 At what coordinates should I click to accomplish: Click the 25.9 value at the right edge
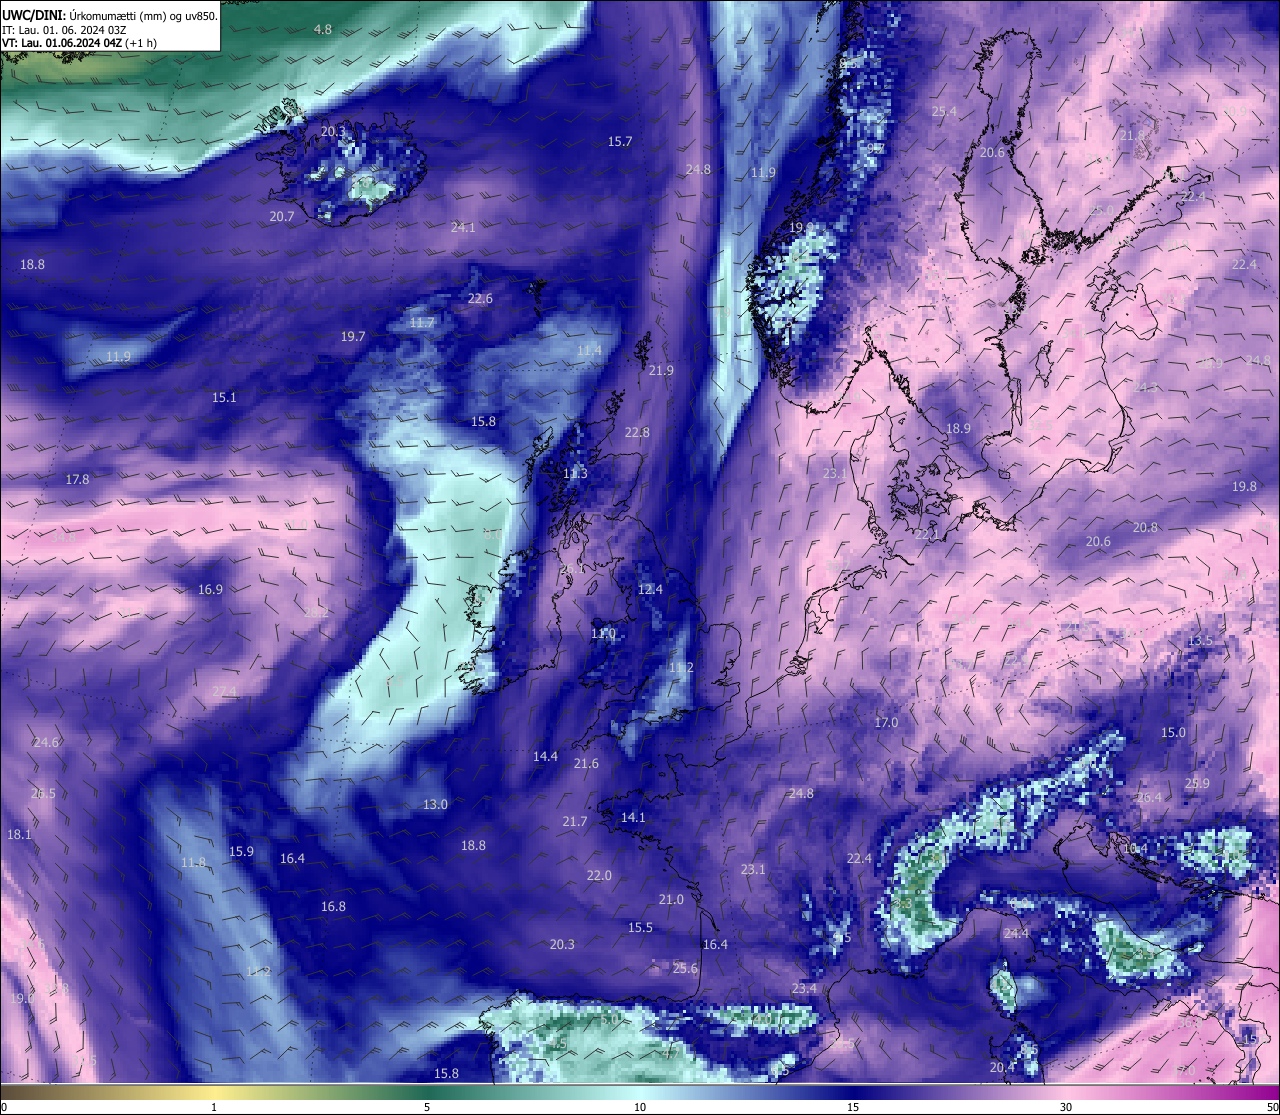tap(1197, 784)
